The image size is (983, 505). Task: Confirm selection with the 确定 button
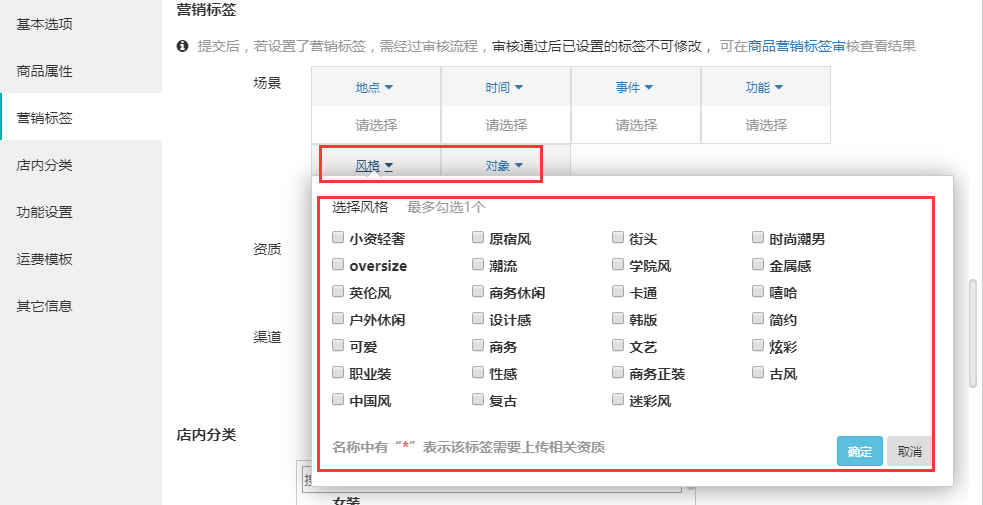point(859,451)
